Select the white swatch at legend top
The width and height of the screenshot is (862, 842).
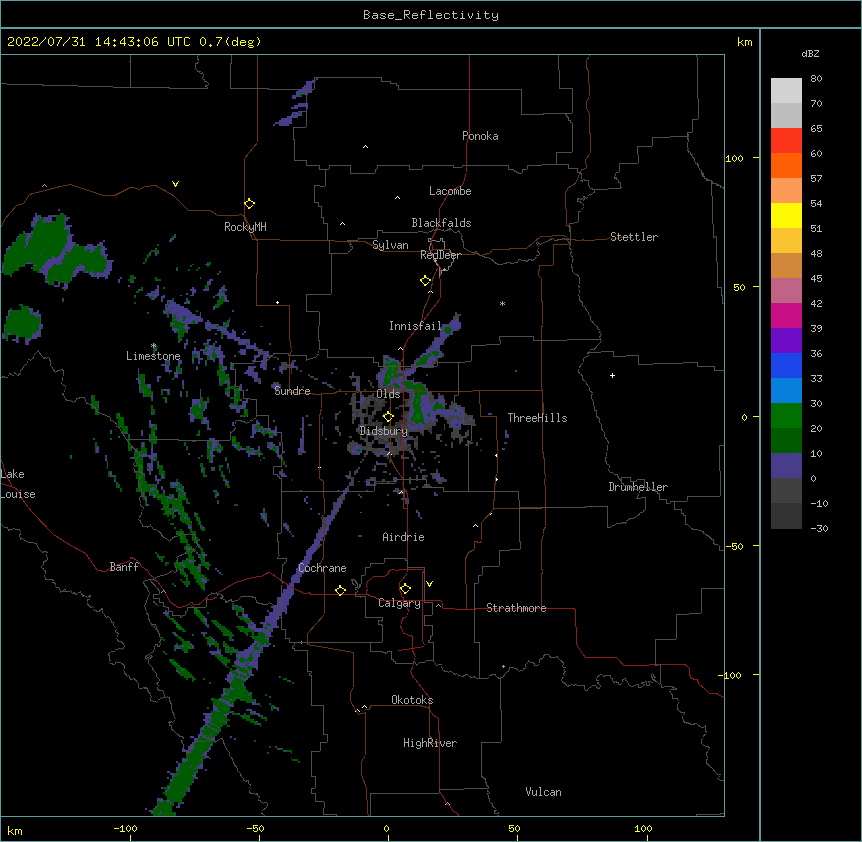786,90
